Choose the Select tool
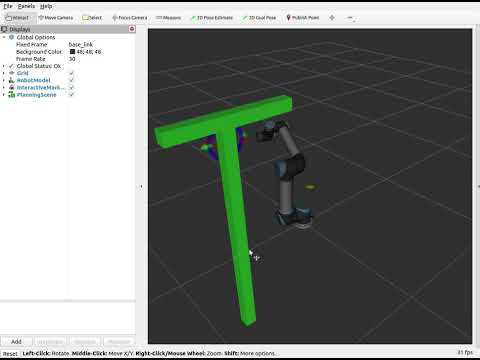Viewport: 480px width, 360px height. (x=92, y=18)
